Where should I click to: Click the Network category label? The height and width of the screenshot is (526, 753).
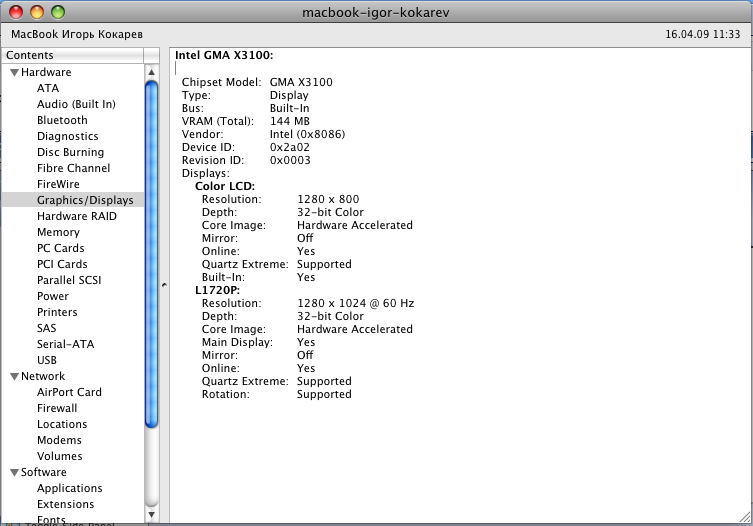coord(43,376)
